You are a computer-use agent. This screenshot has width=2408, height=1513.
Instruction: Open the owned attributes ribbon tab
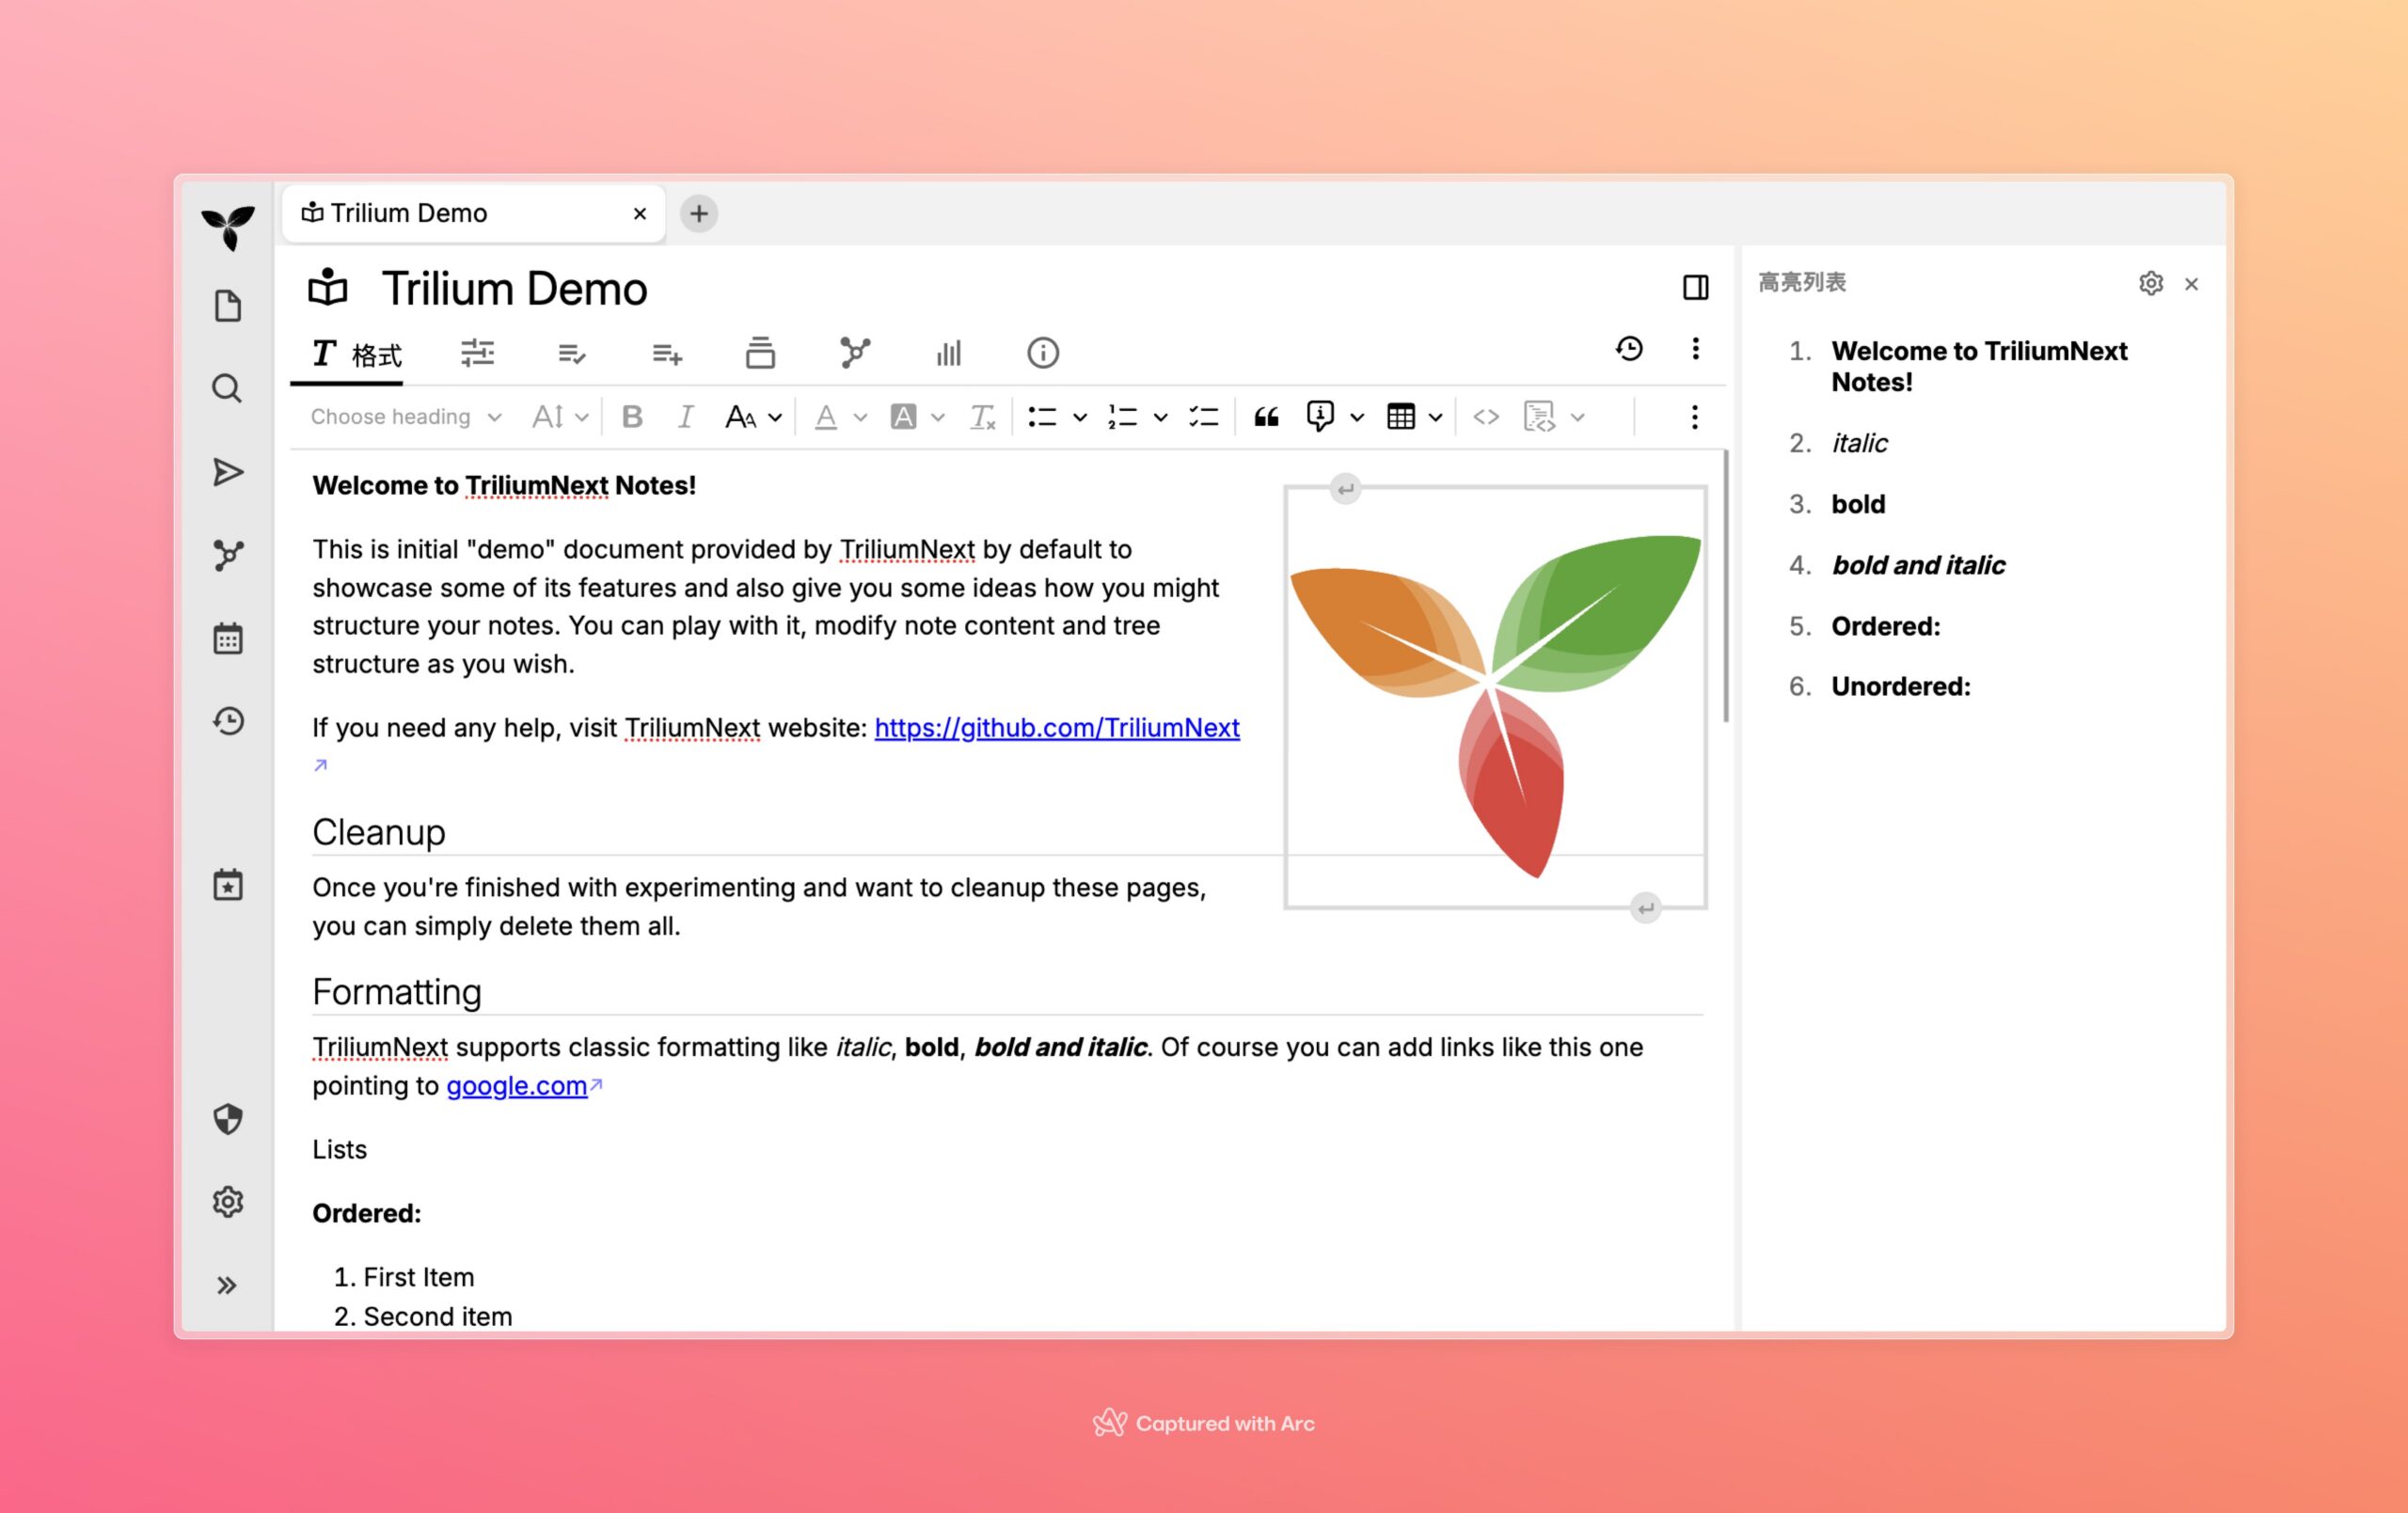pyautogui.click(x=571, y=353)
